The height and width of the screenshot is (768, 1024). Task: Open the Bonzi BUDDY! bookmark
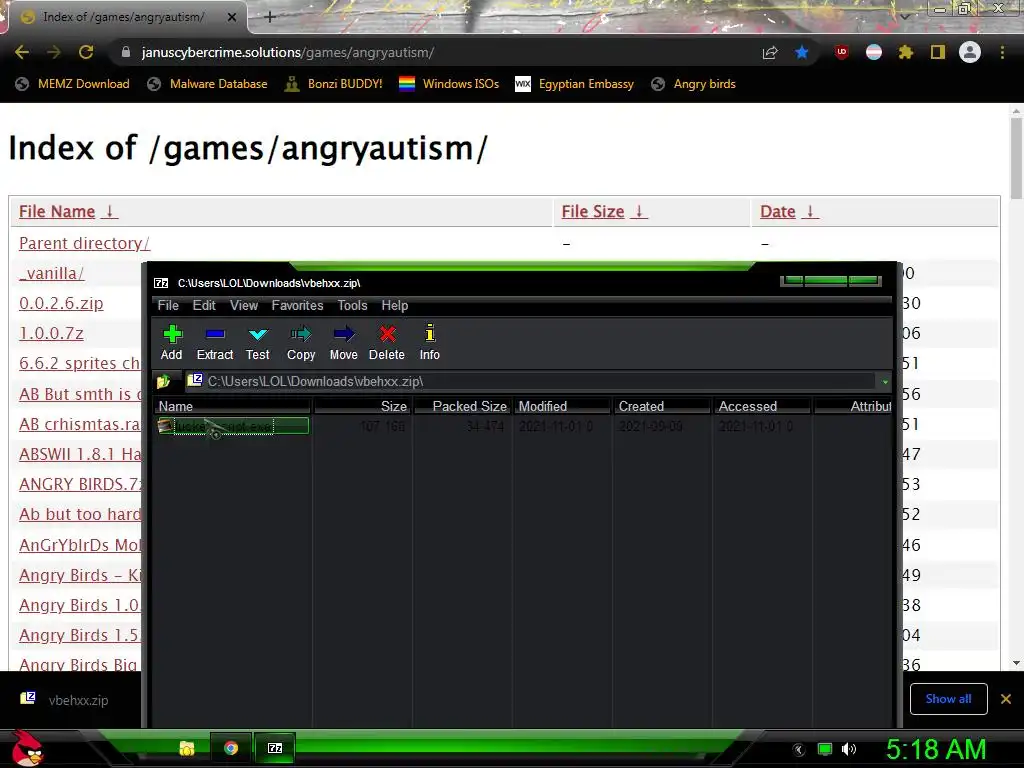(x=334, y=84)
